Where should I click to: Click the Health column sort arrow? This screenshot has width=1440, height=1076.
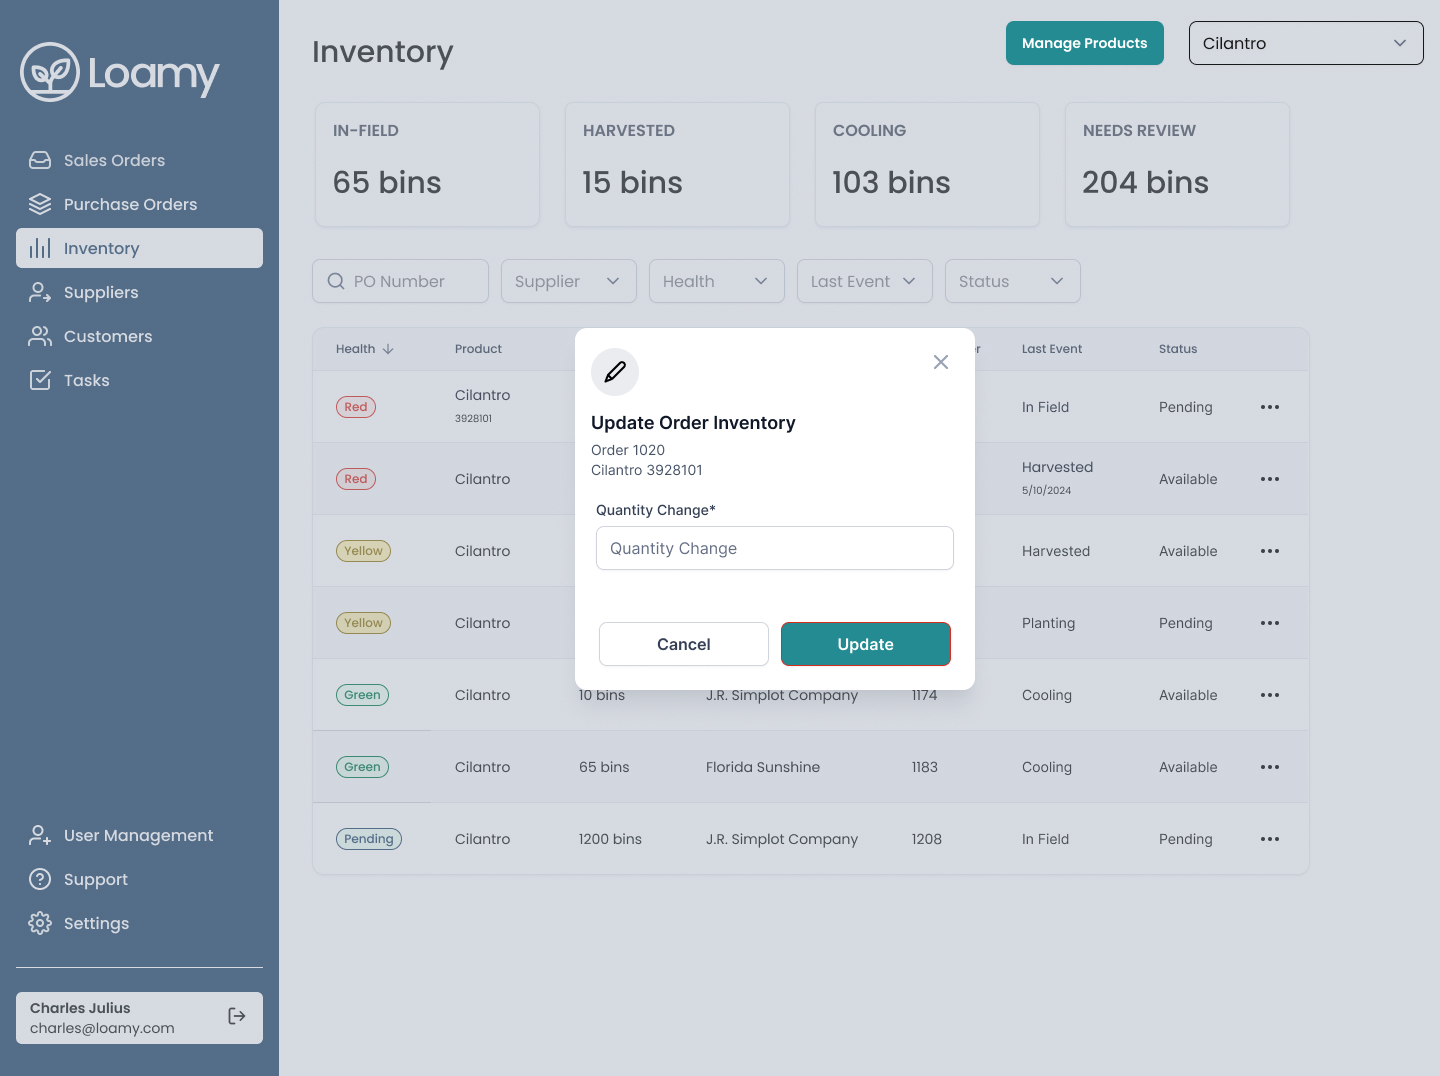pos(388,349)
